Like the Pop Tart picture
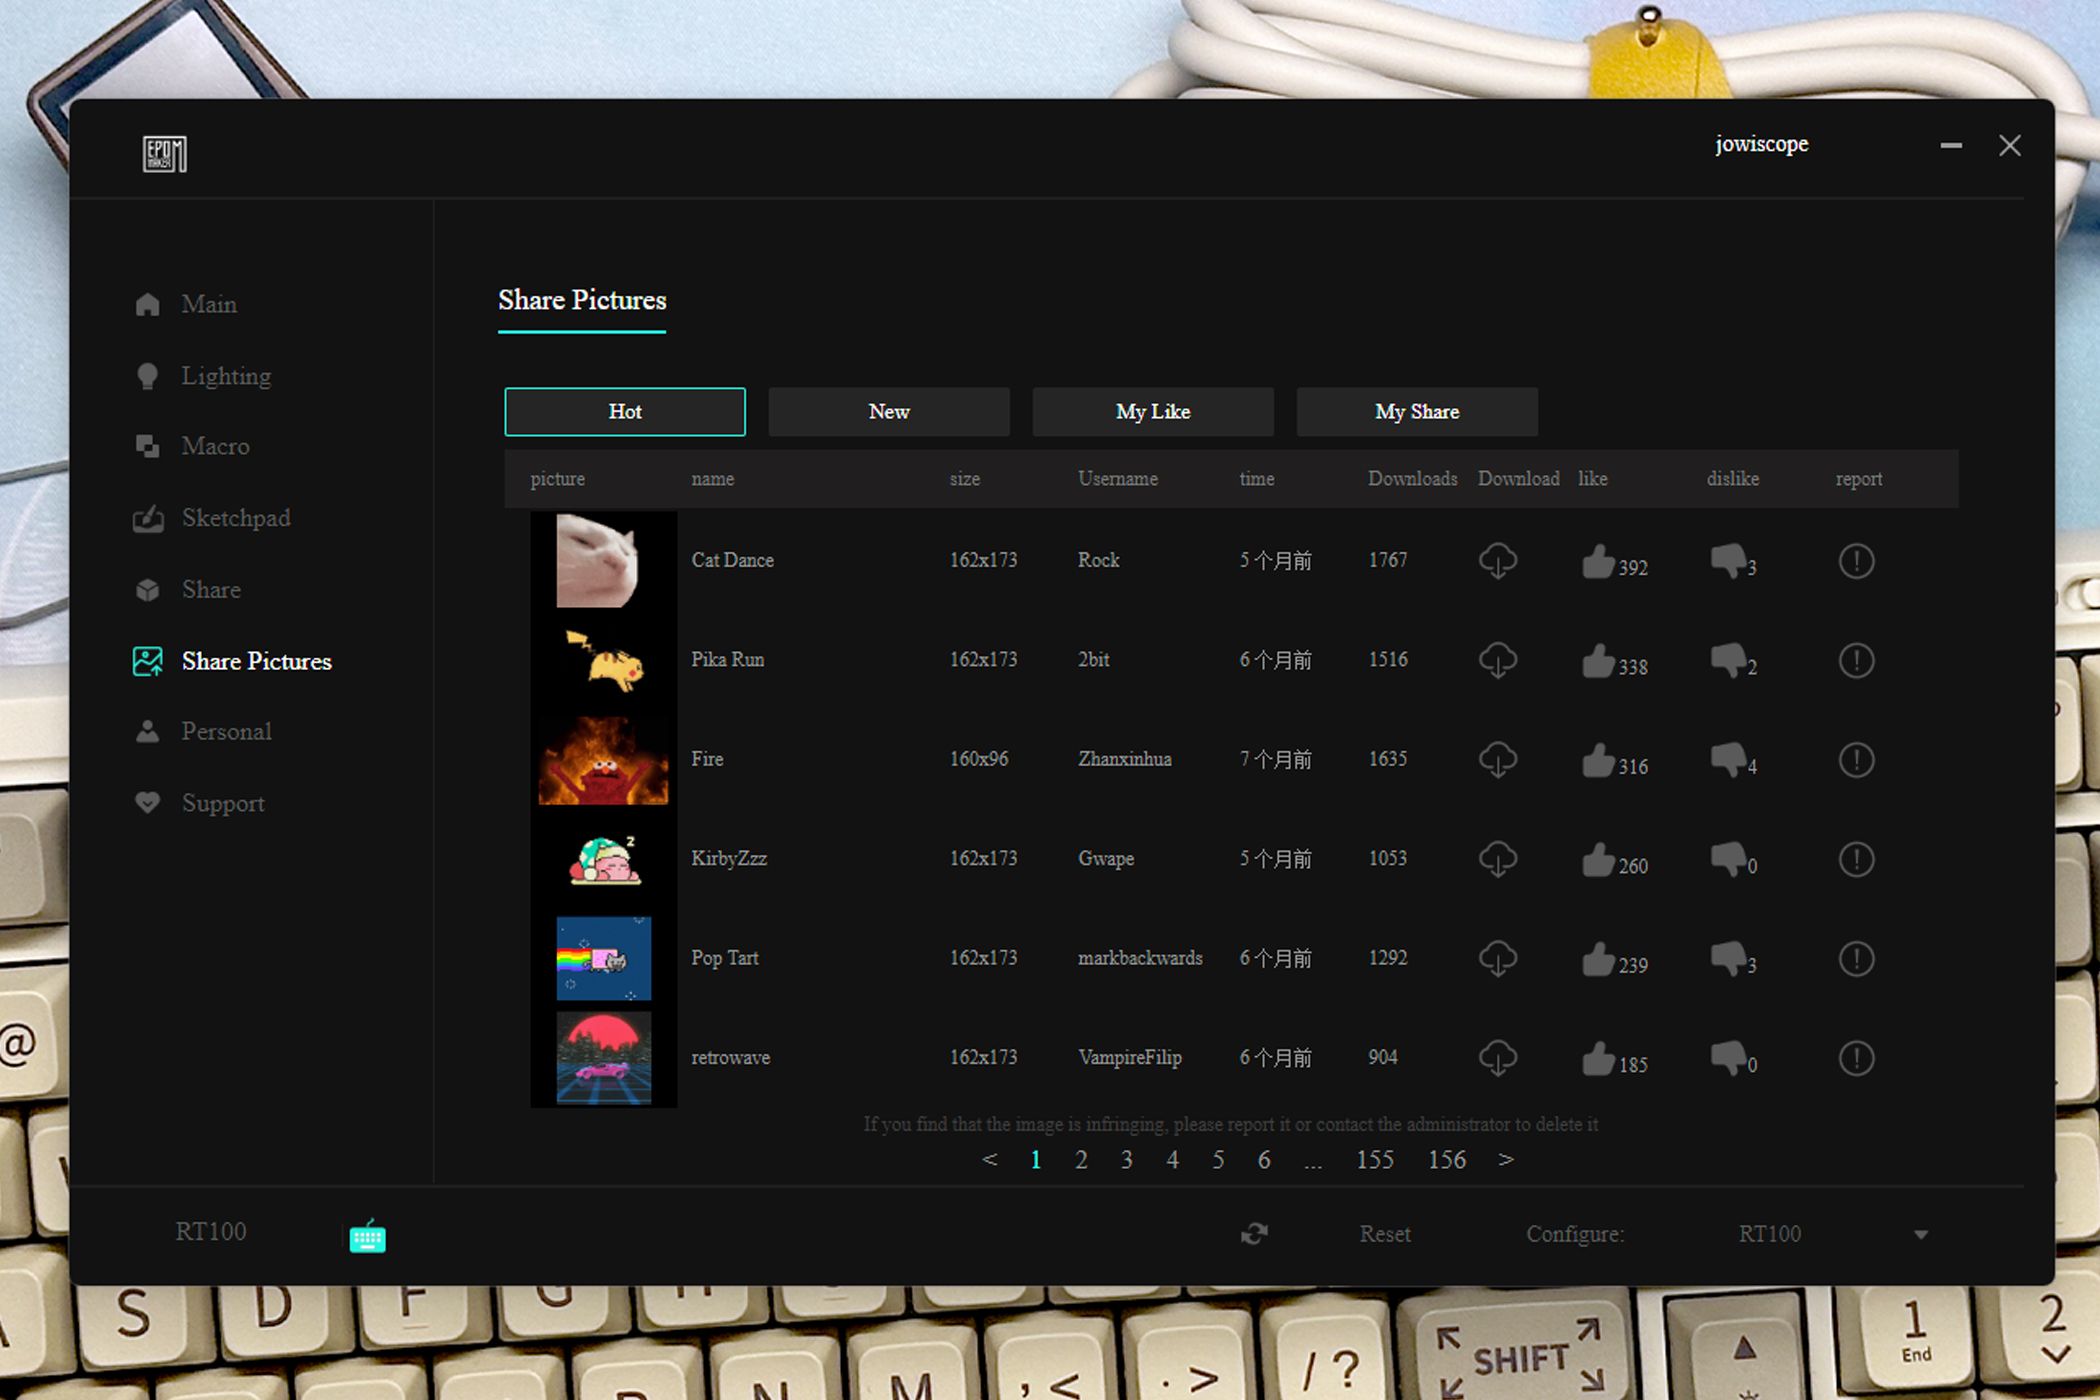 pos(1597,959)
